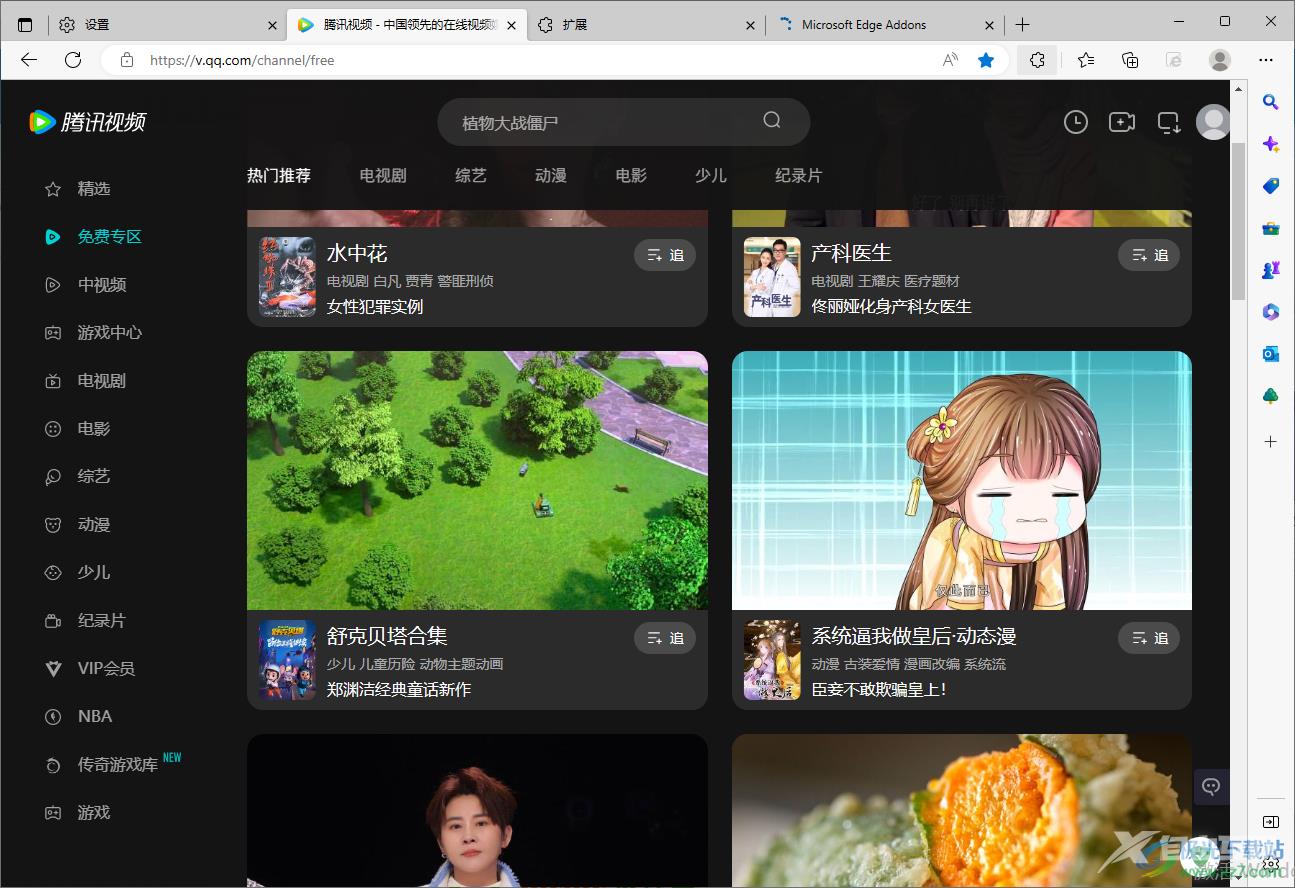Open Edge settings and more menu
Image resolution: width=1295 pixels, height=888 pixels.
coord(1267,60)
